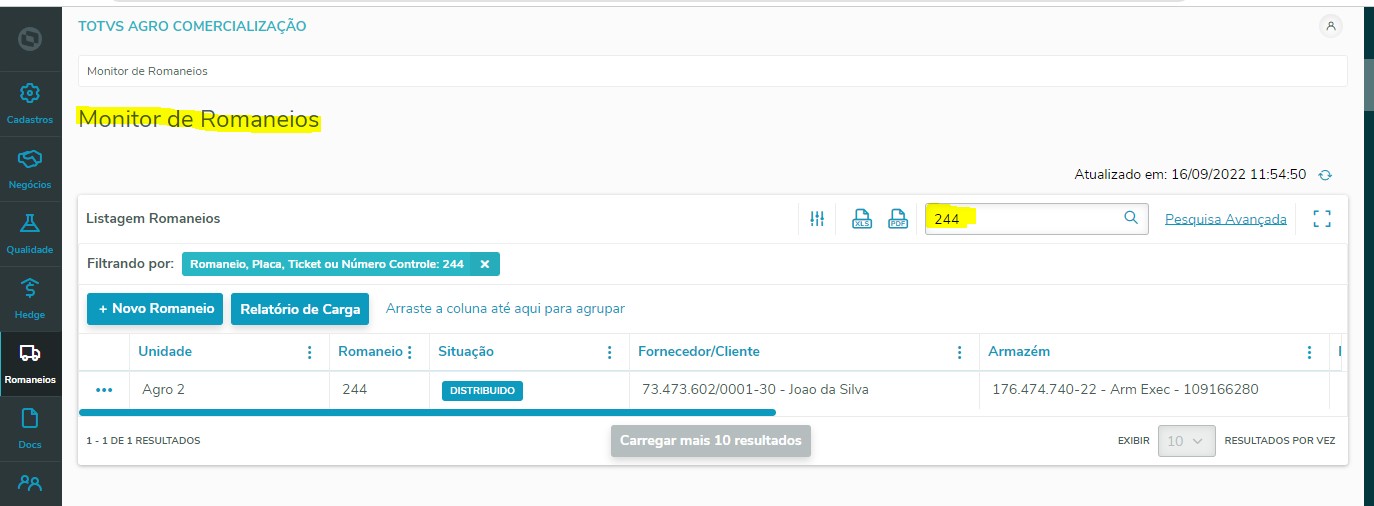Screen dimensions: 1374x506
Task: Click Carregar mais 10 resultados
Action: pos(711,441)
